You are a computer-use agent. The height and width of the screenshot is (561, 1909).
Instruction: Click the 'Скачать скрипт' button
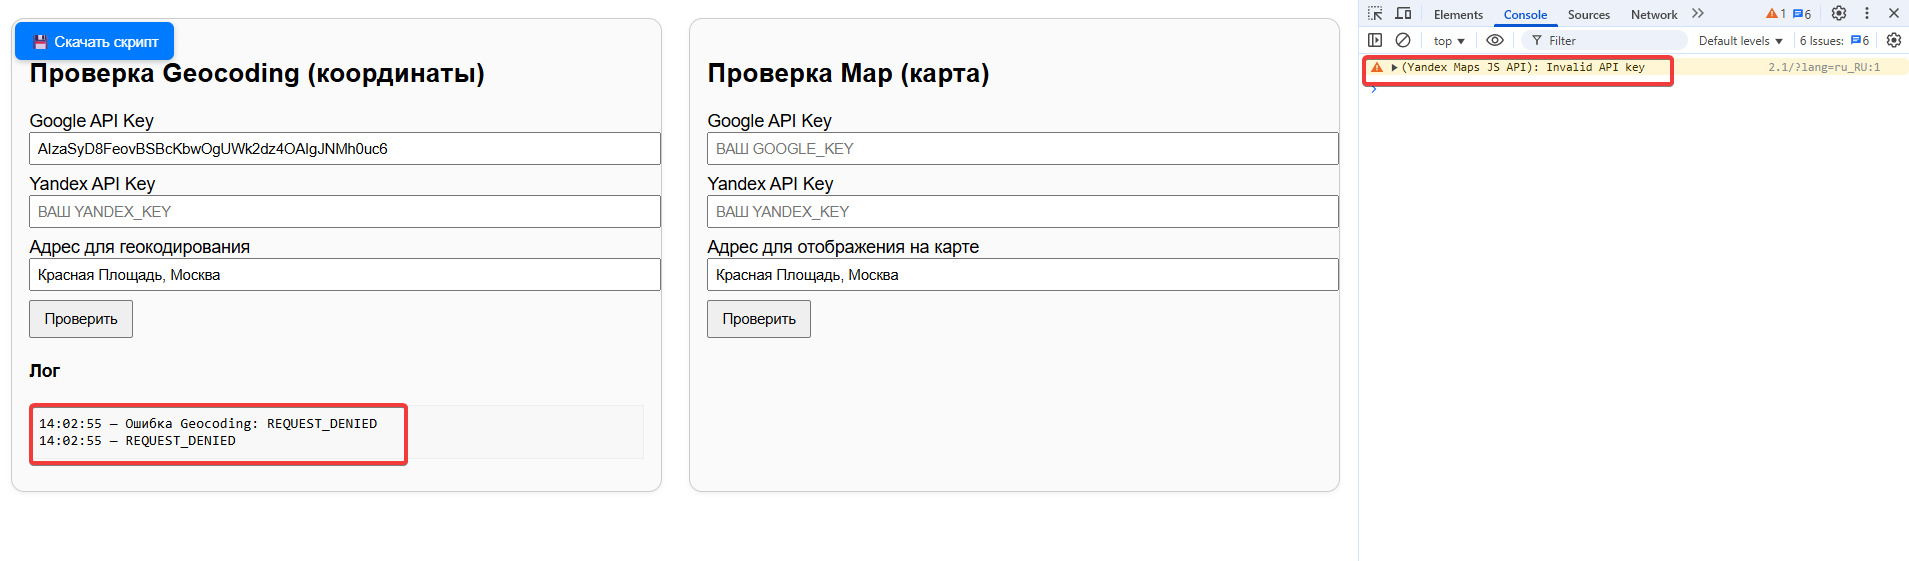tap(95, 42)
